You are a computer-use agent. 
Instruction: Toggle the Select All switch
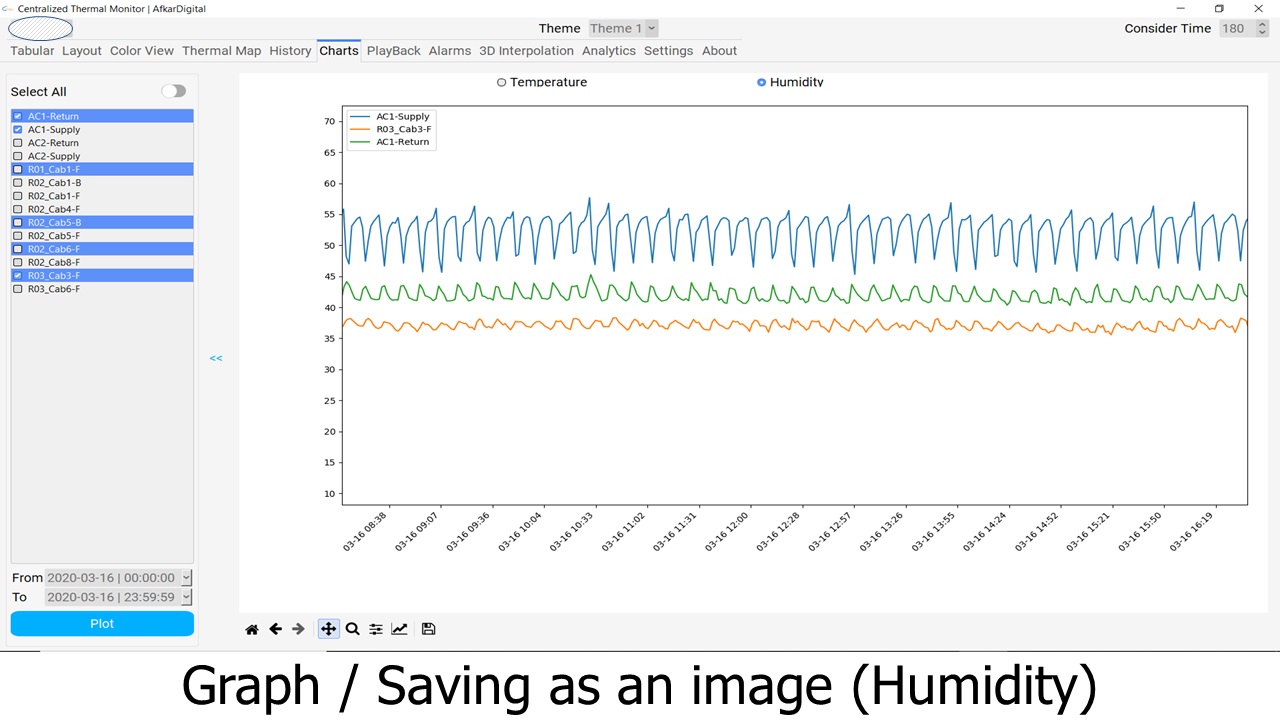[174, 91]
